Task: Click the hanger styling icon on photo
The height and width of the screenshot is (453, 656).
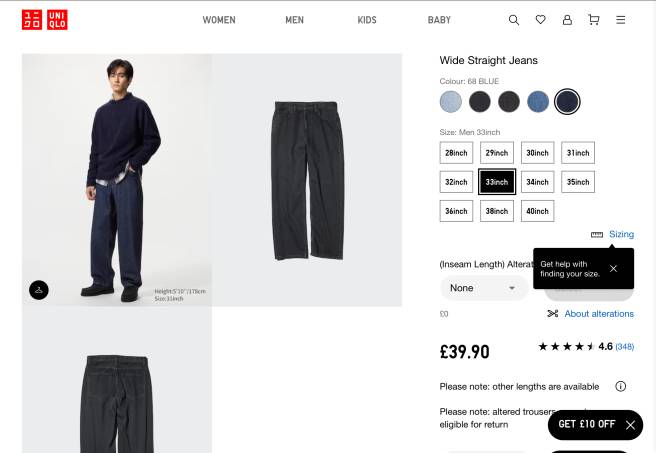Action: (x=38, y=290)
